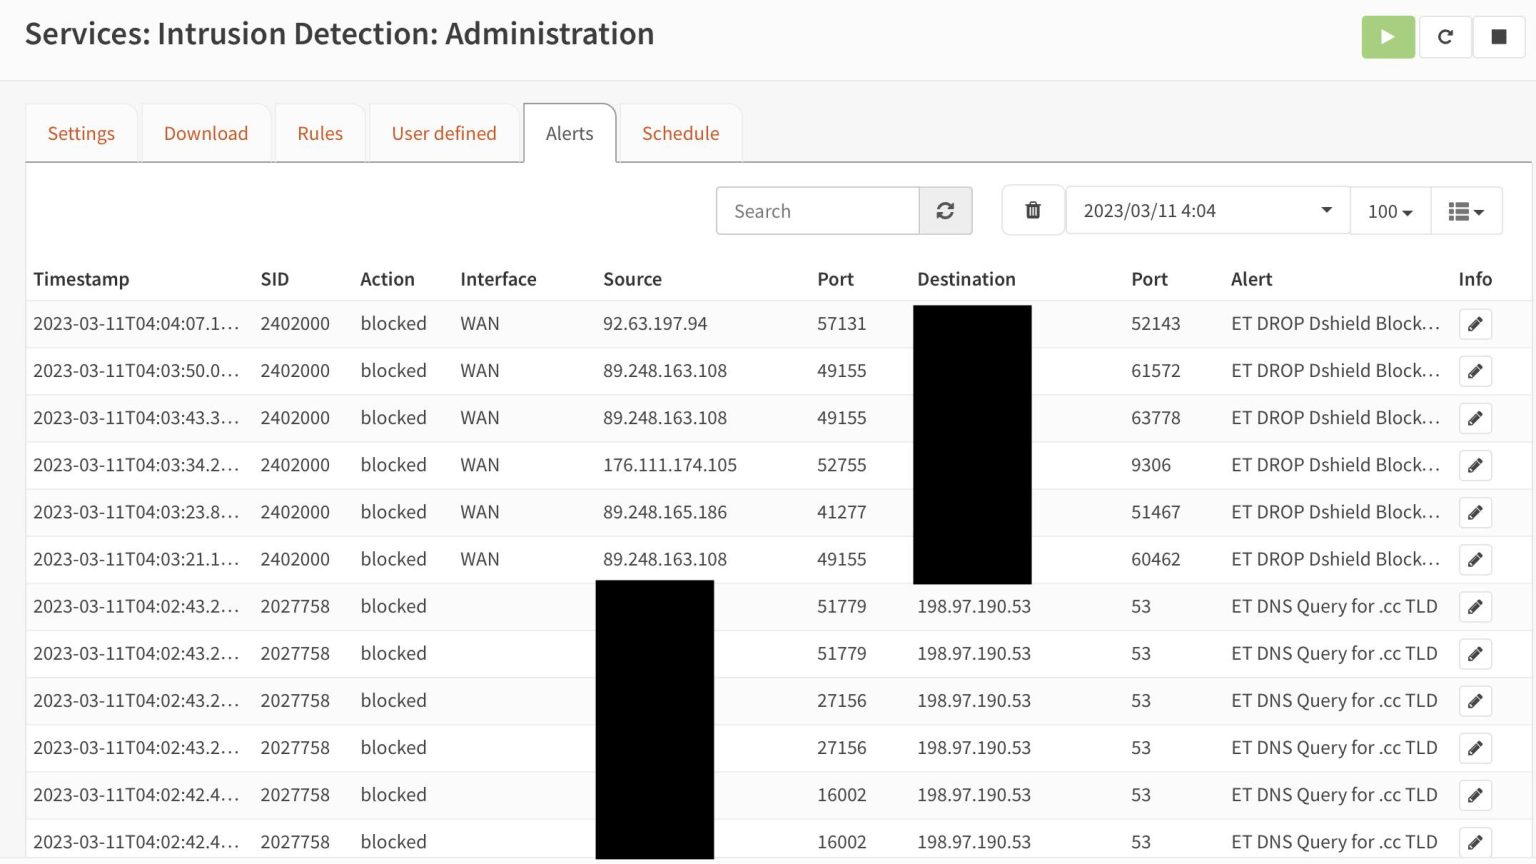This screenshot has height=864, width=1536.
Task: Expand the column selection dropdown
Action: (x=1466, y=210)
